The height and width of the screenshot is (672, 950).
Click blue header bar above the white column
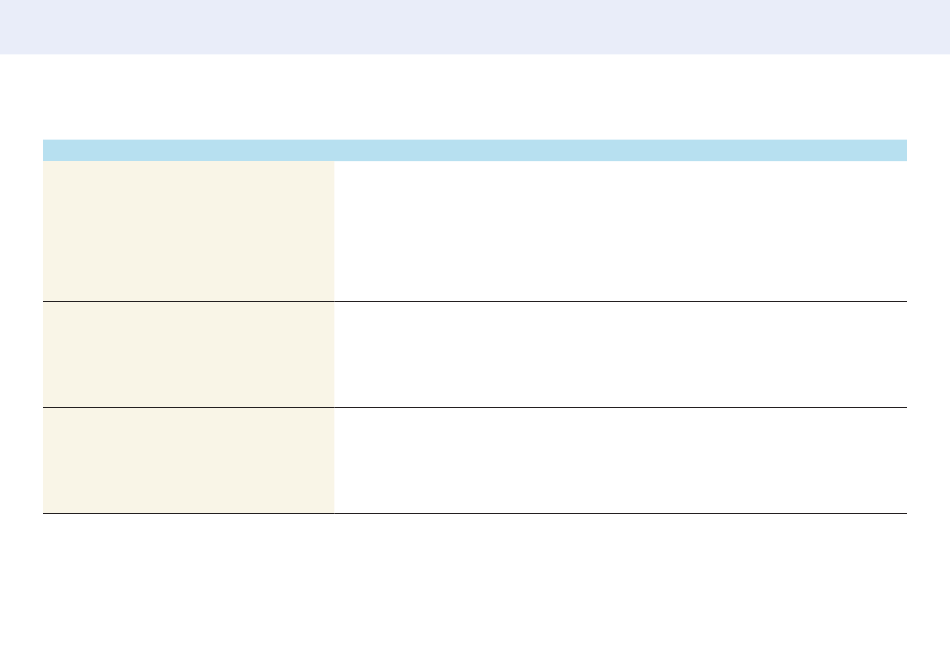(x=620, y=150)
